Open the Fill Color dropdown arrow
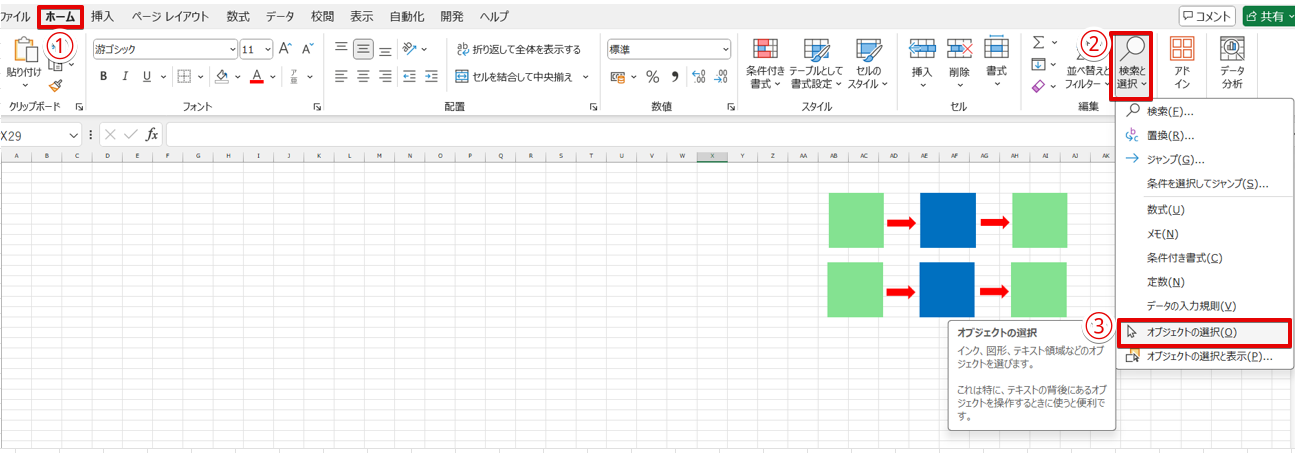Screen dimensions: 1297x453 (x=238, y=76)
